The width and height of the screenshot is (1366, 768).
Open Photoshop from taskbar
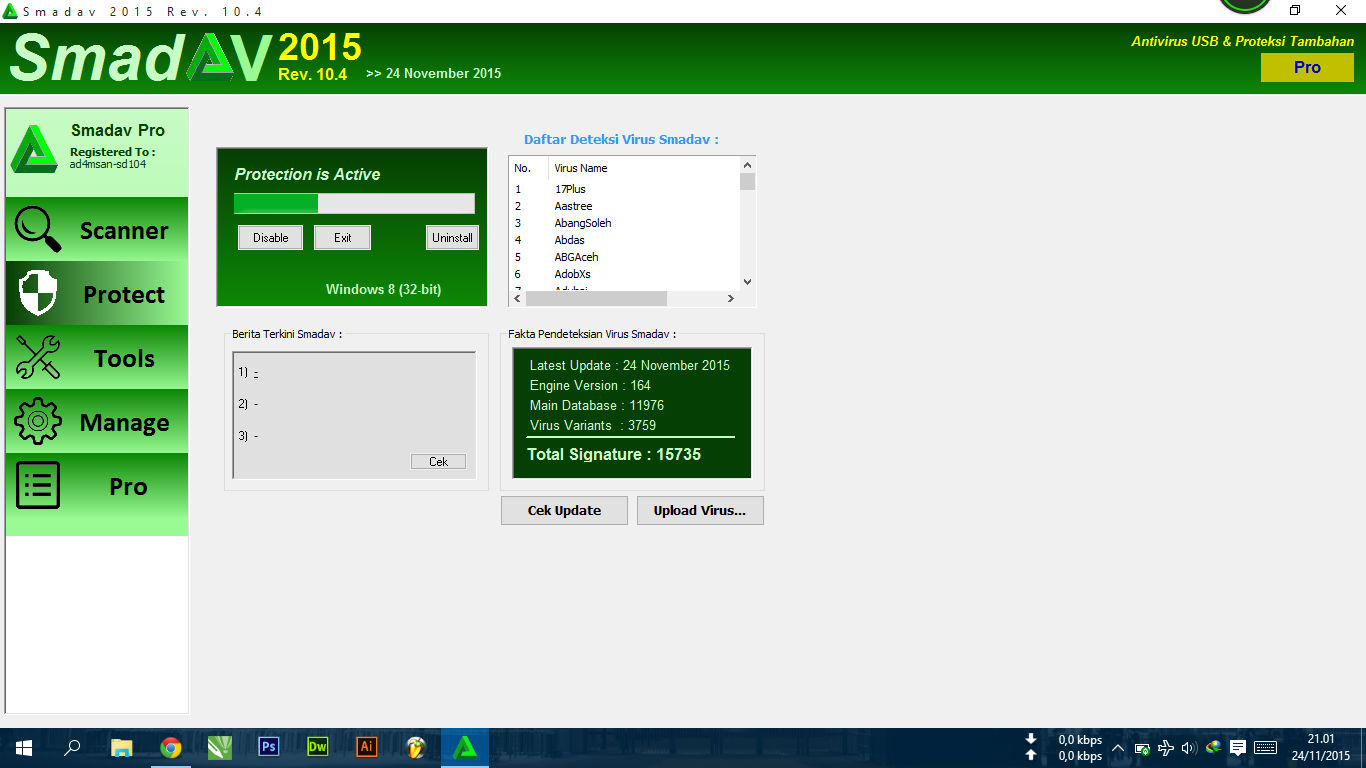268,748
